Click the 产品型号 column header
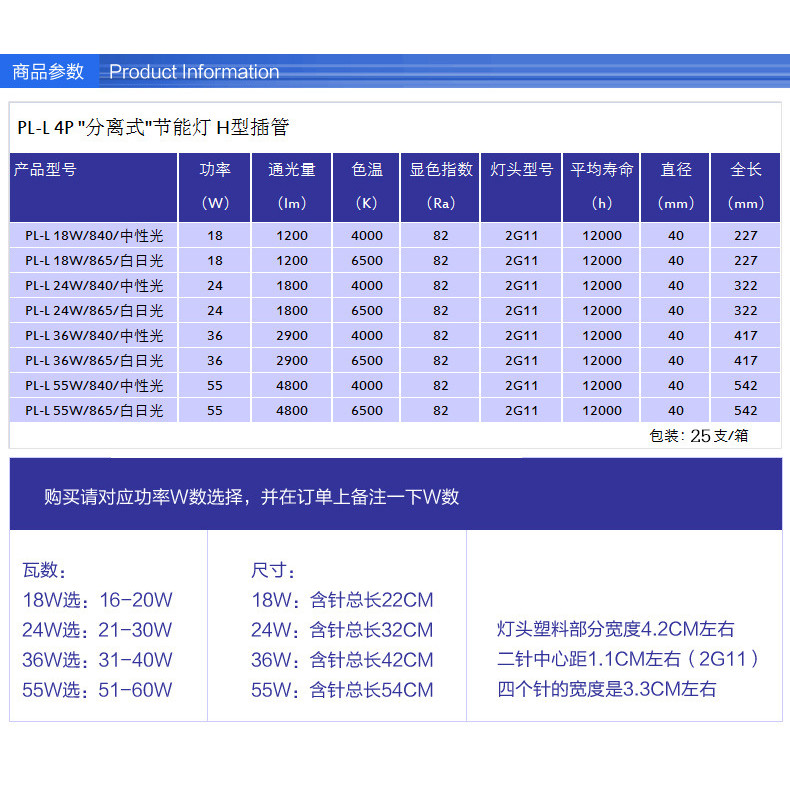This screenshot has width=790, height=790. pyautogui.click(x=45, y=170)
